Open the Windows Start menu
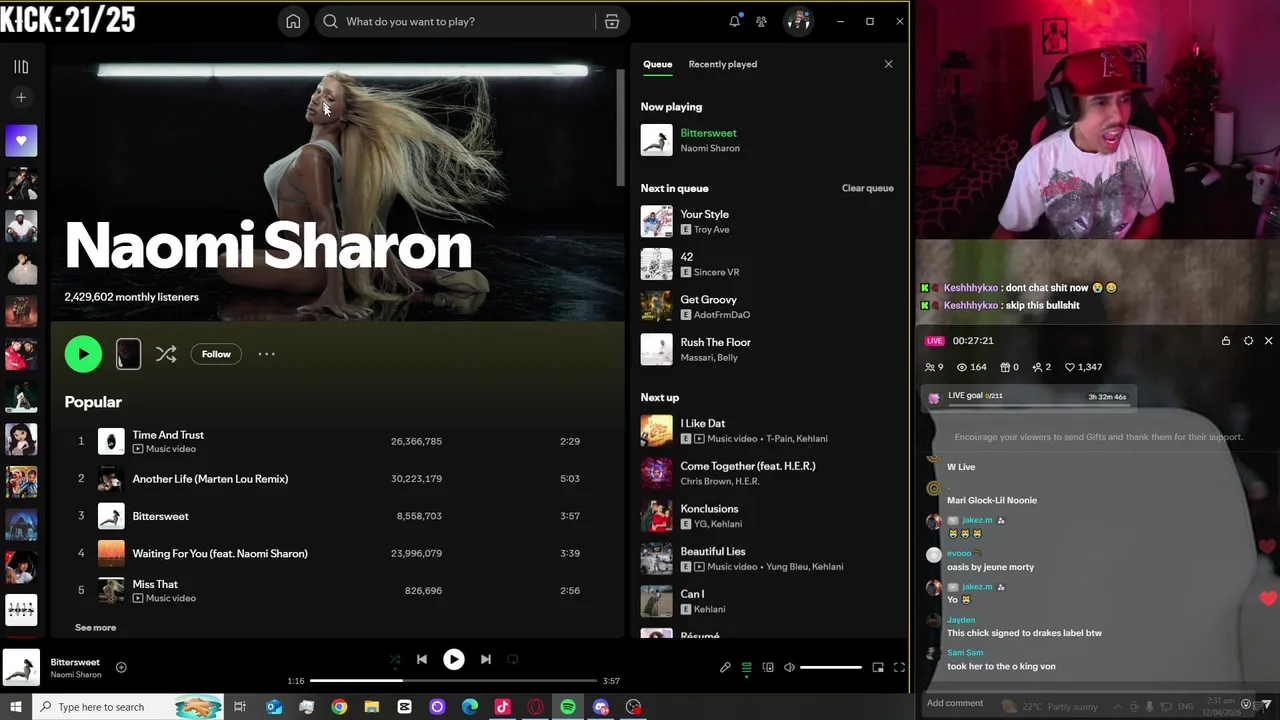1280x720 pixels. click(x=15, y=707)
